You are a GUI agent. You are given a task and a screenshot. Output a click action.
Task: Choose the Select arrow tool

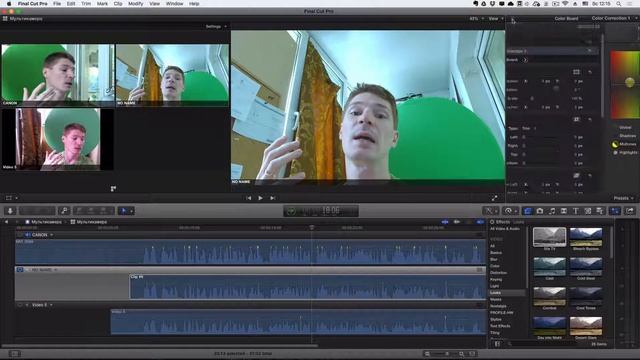coord(123,211)
